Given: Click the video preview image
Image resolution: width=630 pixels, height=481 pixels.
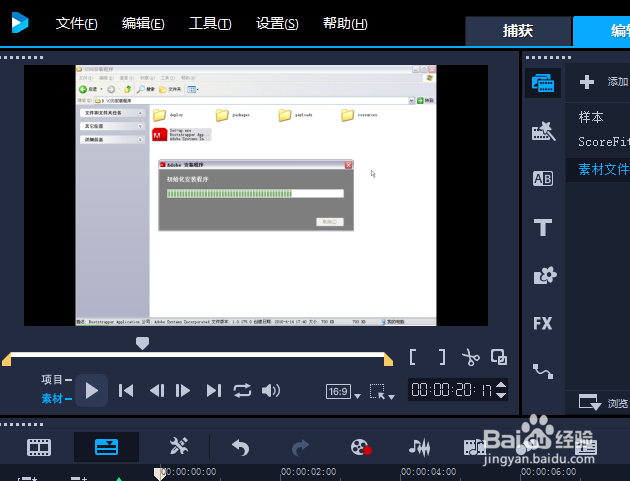Looking at the screenshot, I should tap(256, 195).
